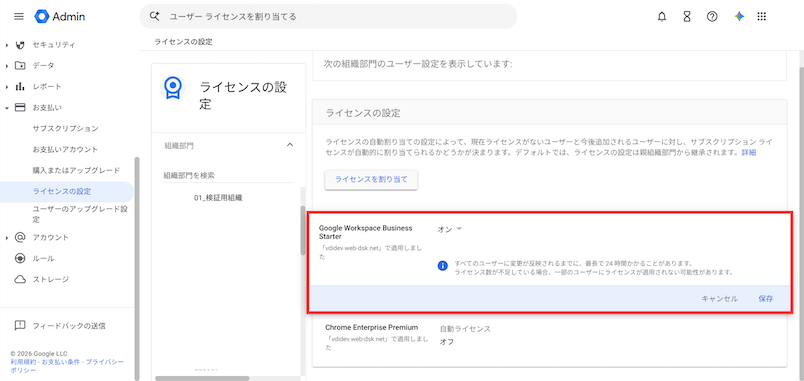
Task: Click the お支払い card icon
Action: pyautogui.click(x=20, y=108)
